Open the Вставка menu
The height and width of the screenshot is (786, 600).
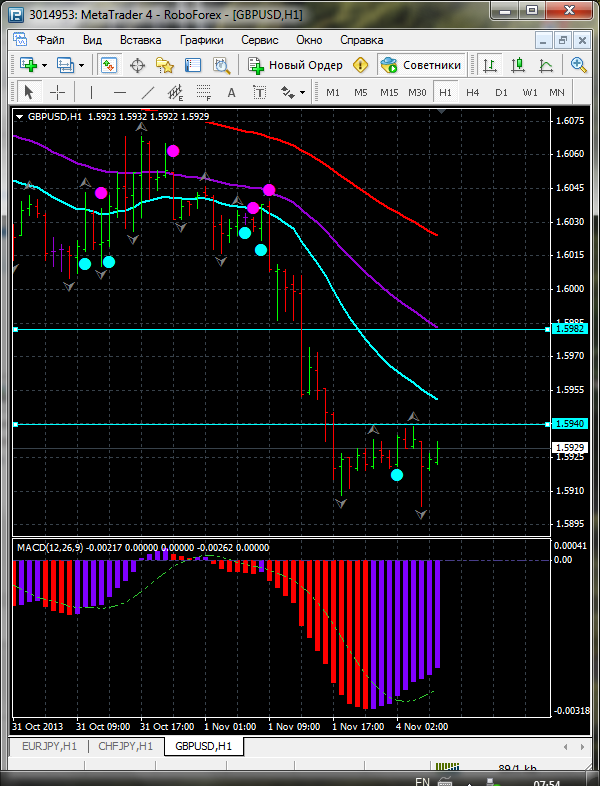pyautogui.click(x=140, y=40)
